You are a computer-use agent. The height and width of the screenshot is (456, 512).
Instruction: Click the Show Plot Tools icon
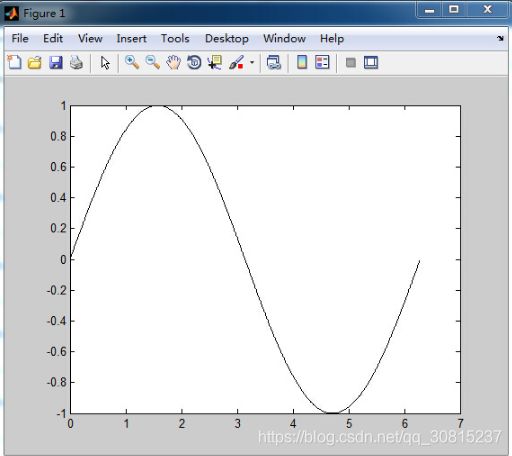[x=371, y=62]
